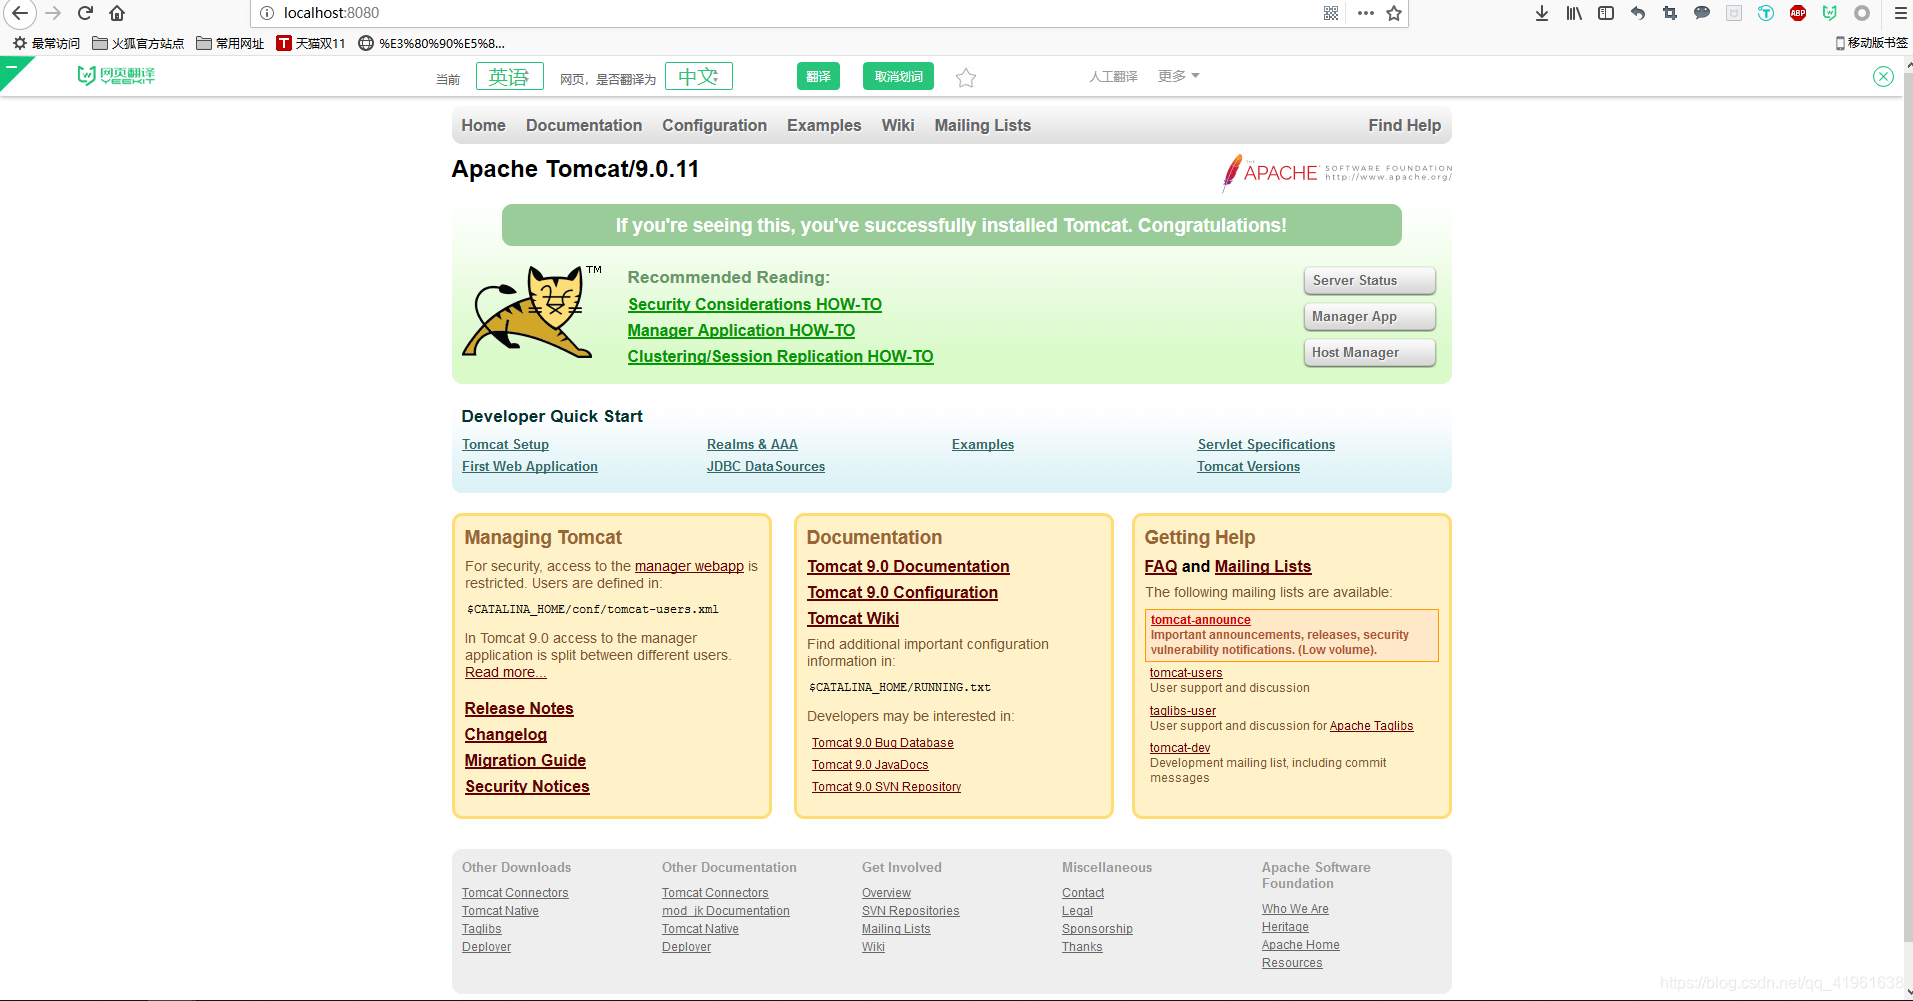
Task: Open the green shield extension icon
Action: pos(1829,13)
